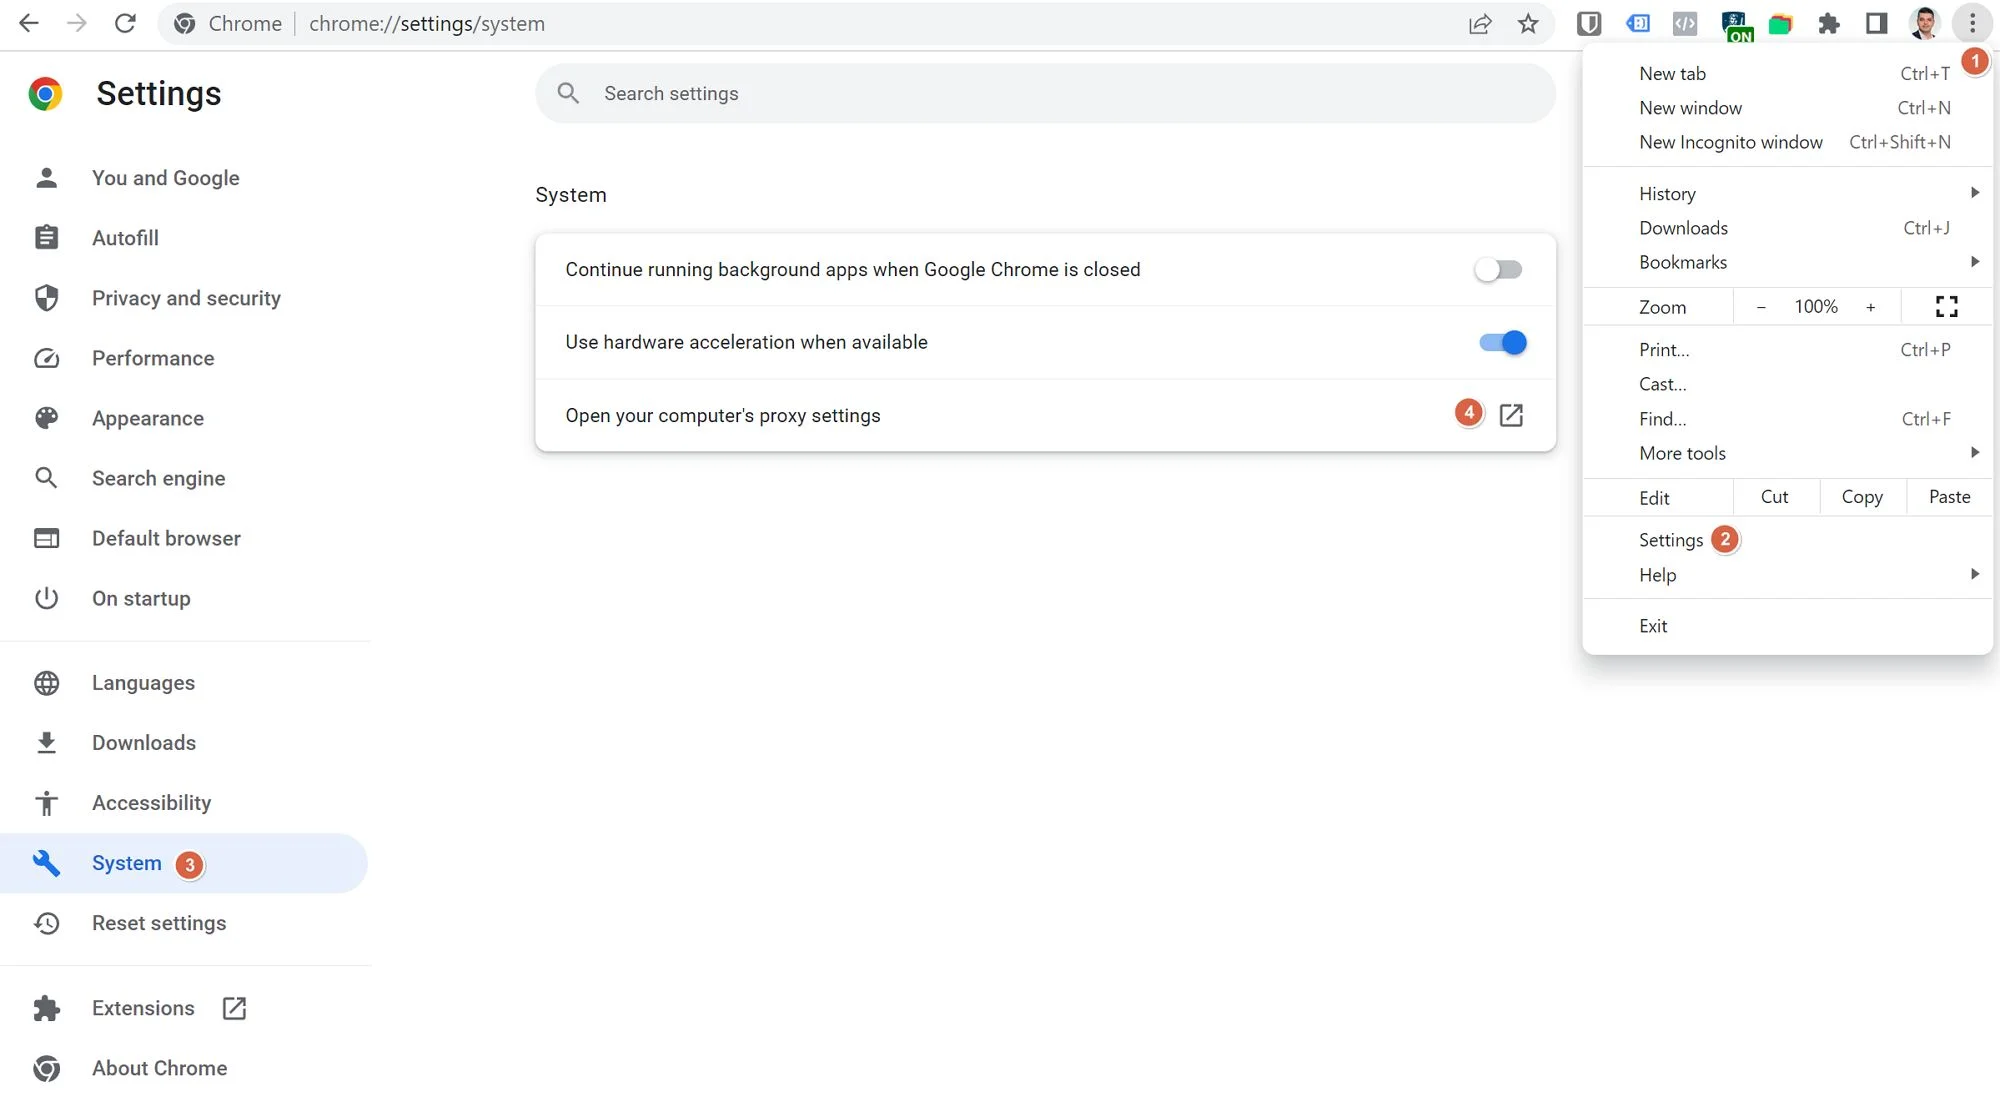Toggle hardware acceleration when available
Image resolution: width=2000 pixels, height=1097 pixels.
click(1502, 342)
